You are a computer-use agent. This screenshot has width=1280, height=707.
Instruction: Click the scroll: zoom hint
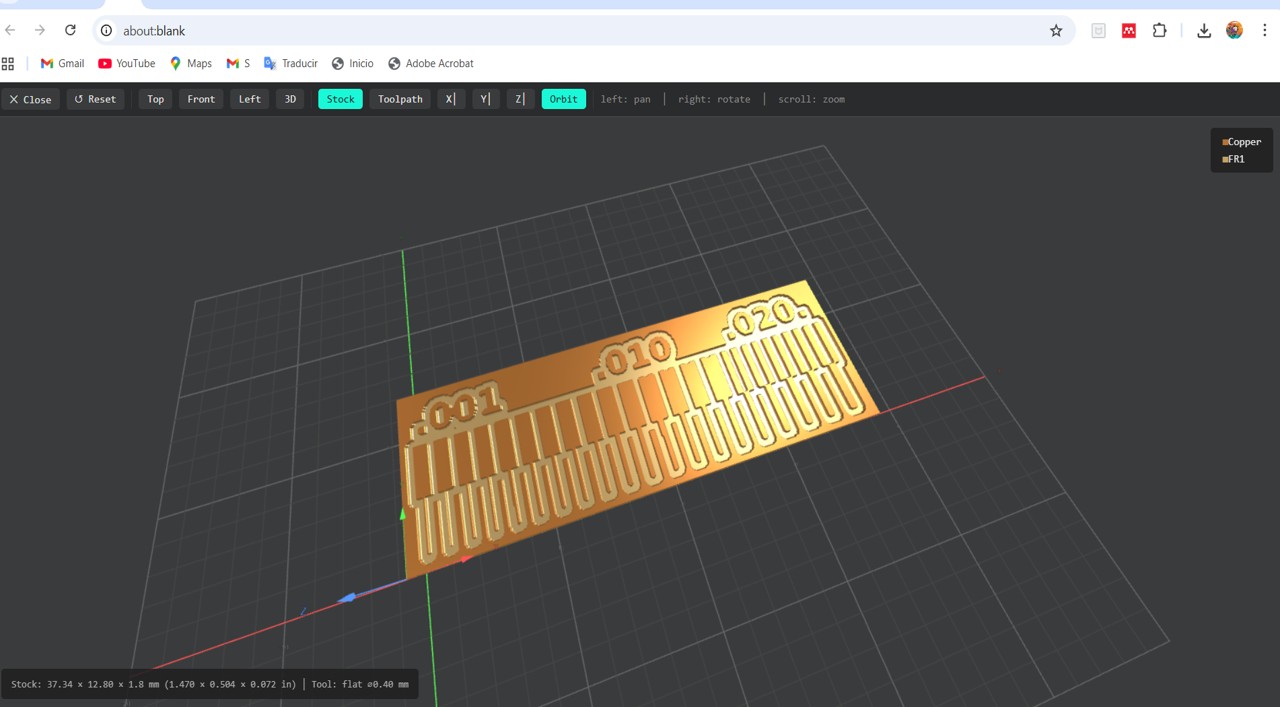coord(811,99)
